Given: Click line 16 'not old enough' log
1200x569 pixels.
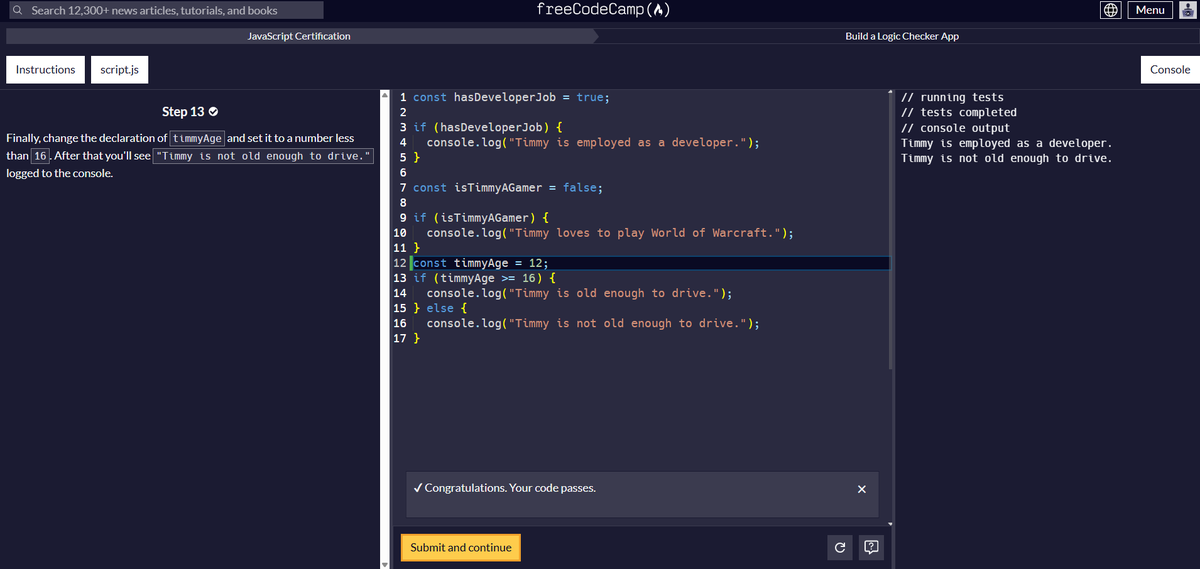Looking at the screenshot, I should click(x=593, y=323).
